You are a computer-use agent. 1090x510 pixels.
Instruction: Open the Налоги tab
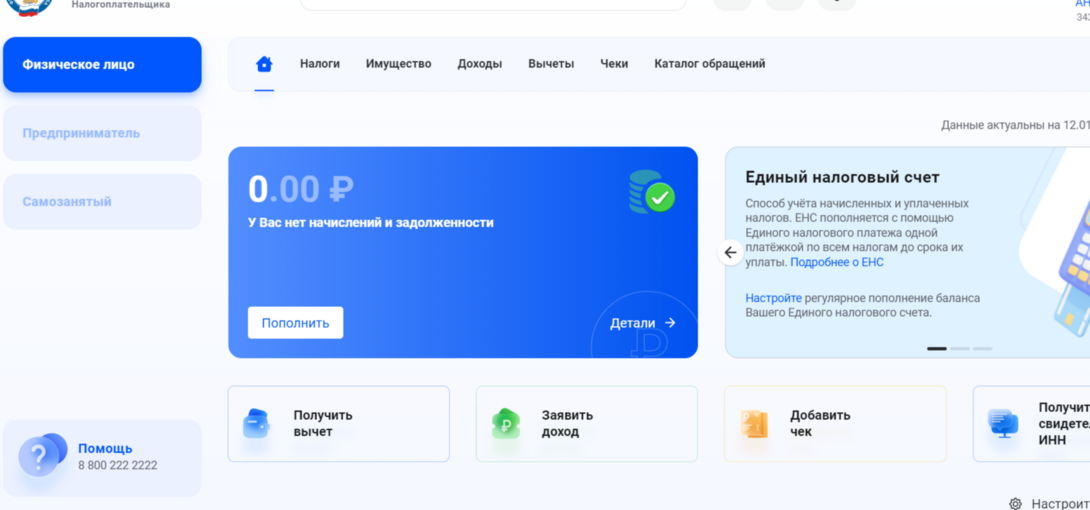pyautogui.click(x=319, y=64)
